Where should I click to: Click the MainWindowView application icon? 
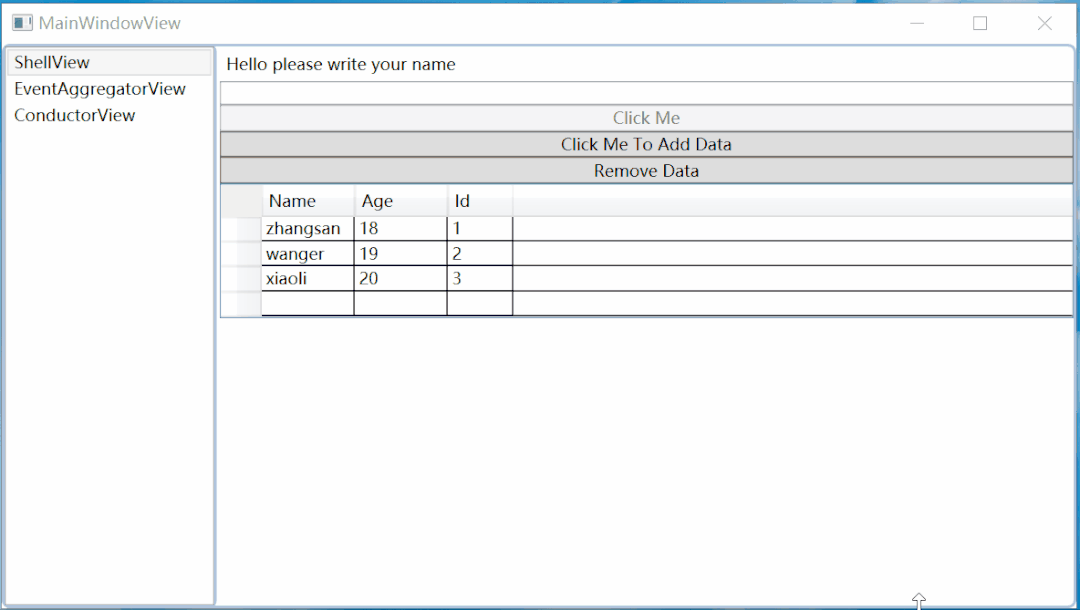click(20, 21)
